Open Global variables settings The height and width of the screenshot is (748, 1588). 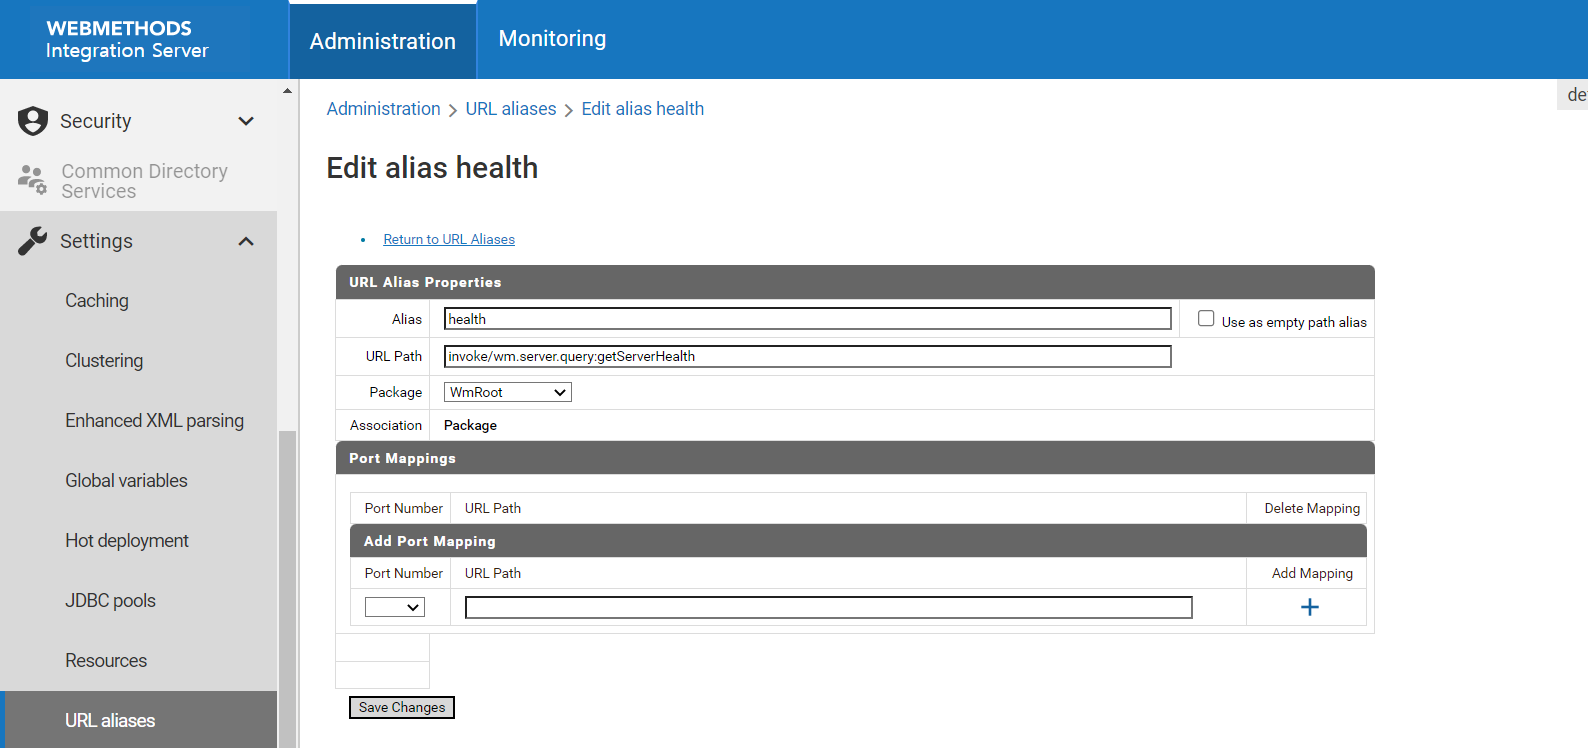126,481
